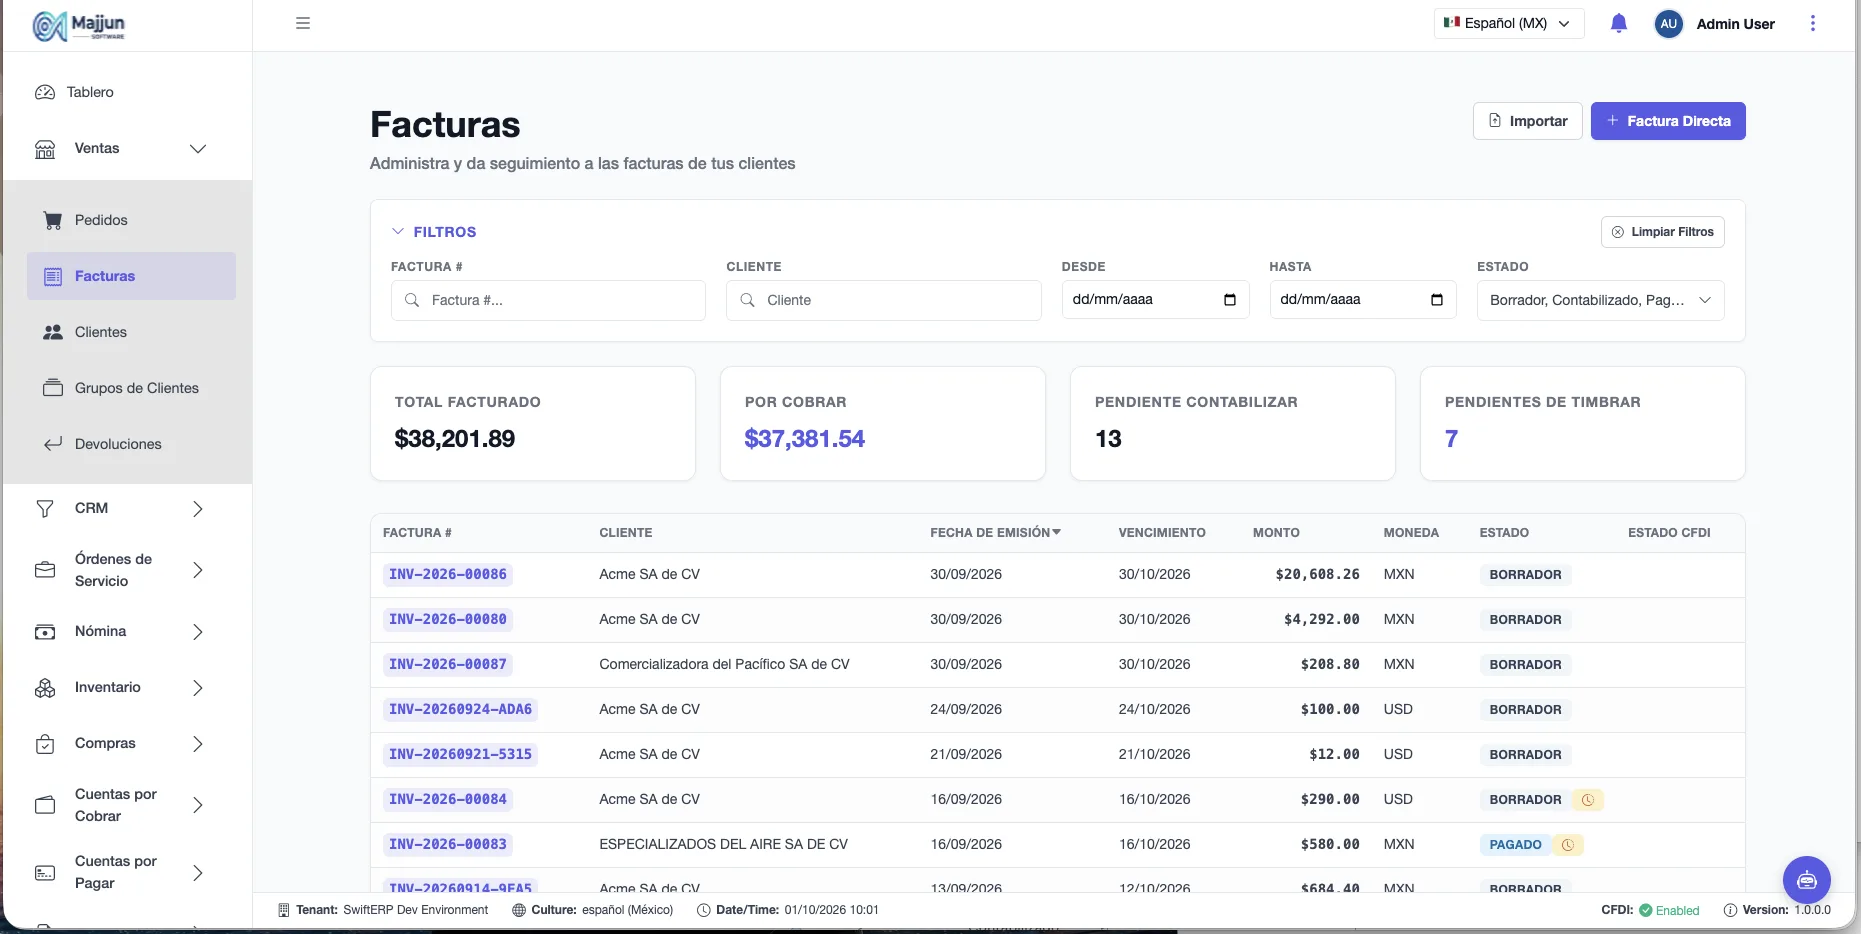Collapse the Ventas menu chevron
Image resolution: width=1861 pixels, height=934 pixels.
pyautogui.click(x=198, y=149)
